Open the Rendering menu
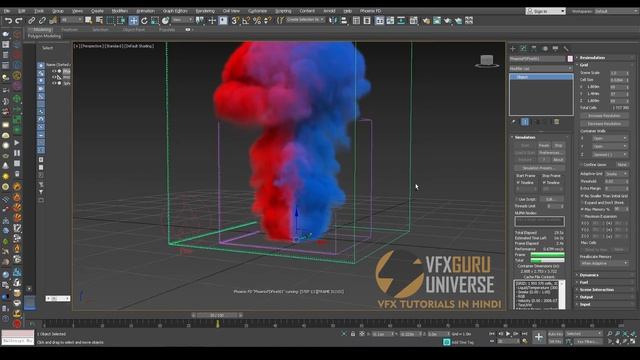This screenshot has width=640, height=360. (x=205, y=11)
